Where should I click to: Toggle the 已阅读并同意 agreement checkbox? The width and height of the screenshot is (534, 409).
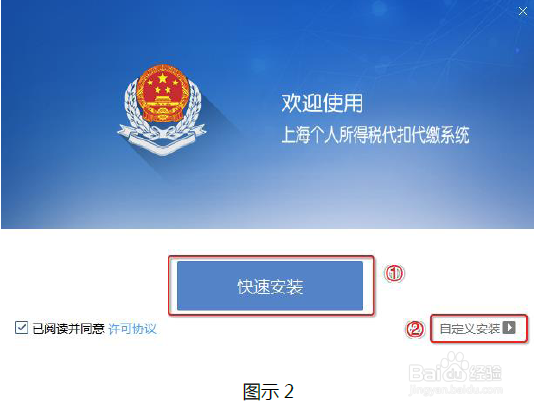coord(21,328)
